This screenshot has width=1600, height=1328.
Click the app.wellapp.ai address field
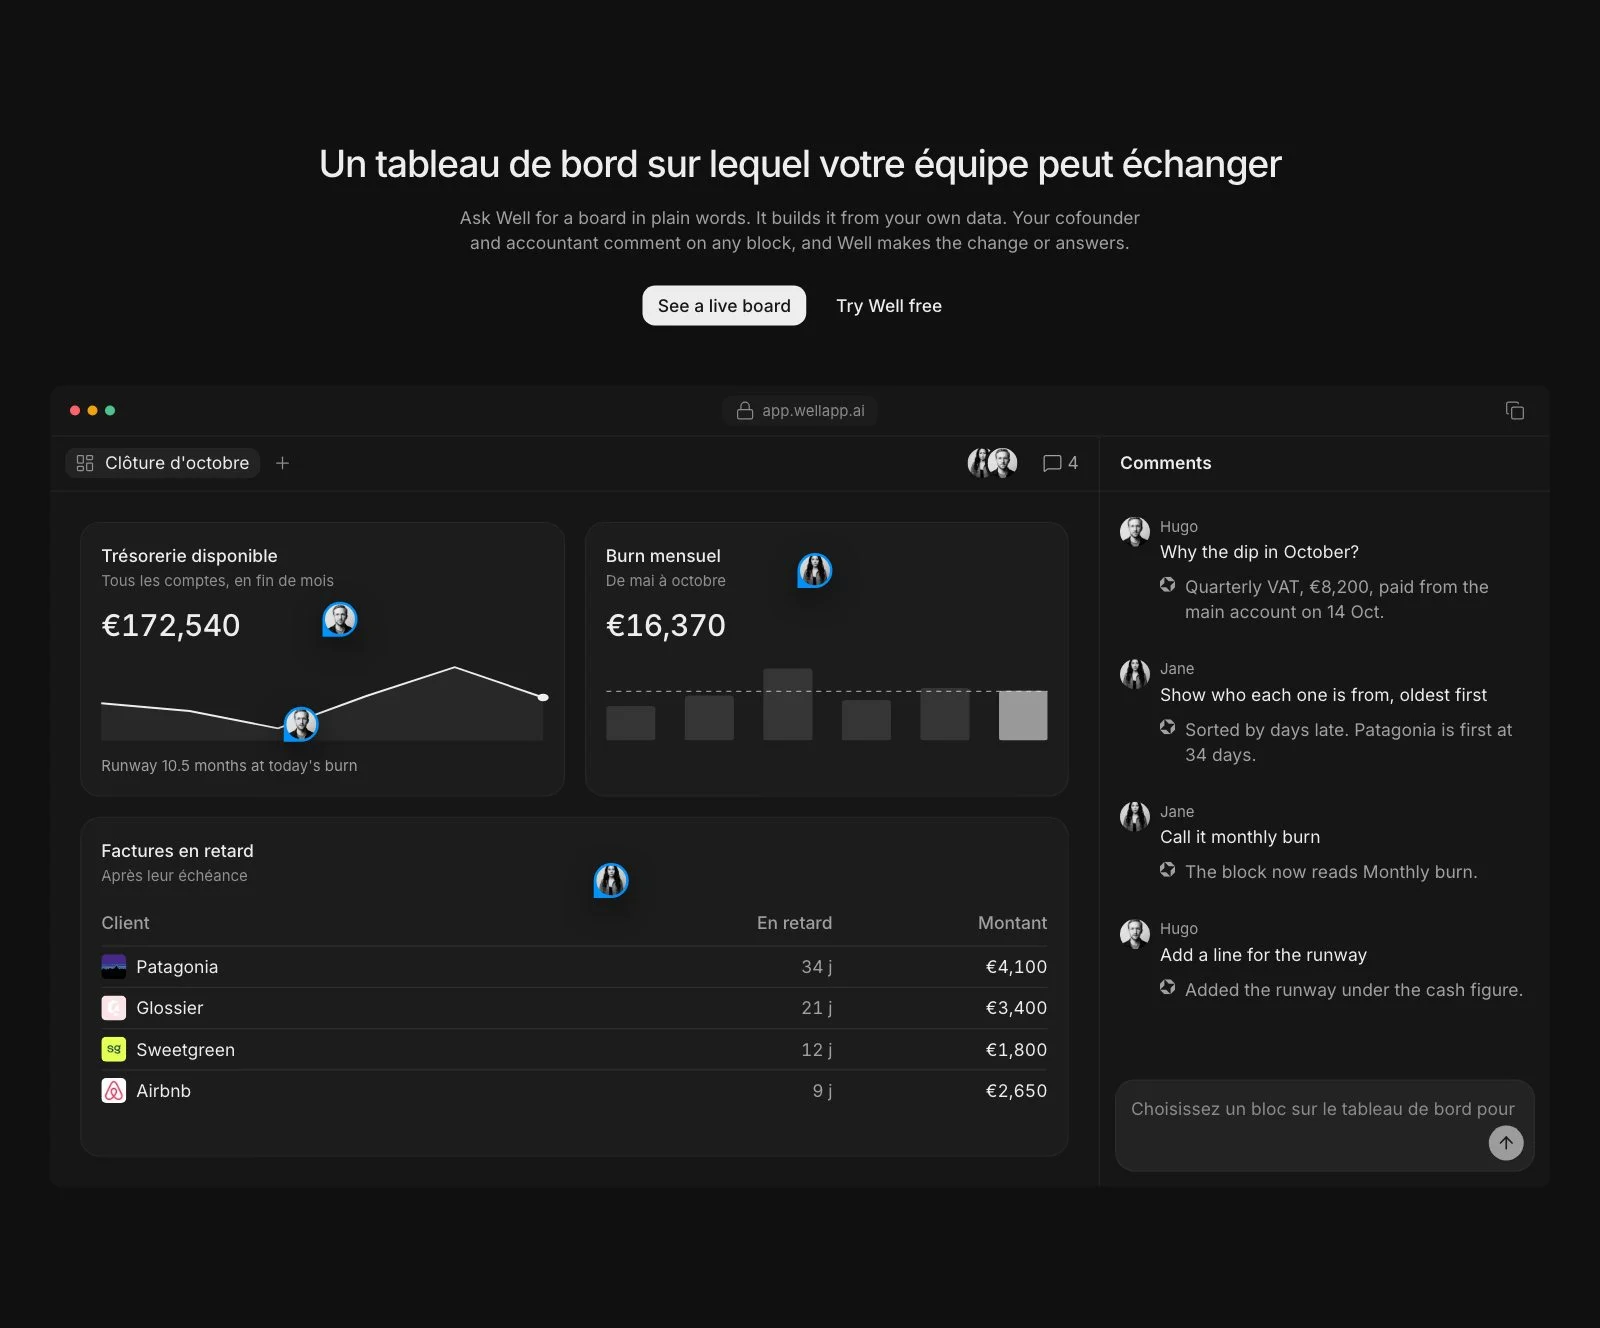(x=800, y=411)
